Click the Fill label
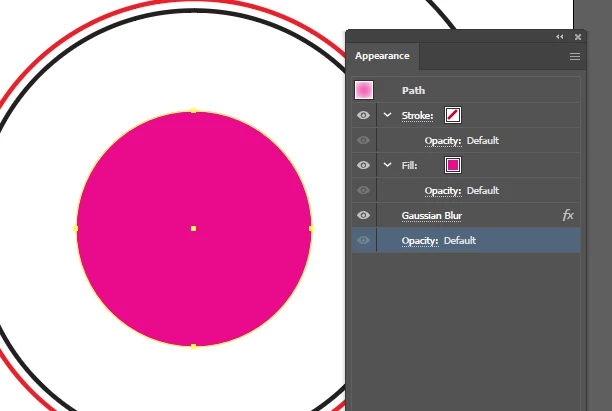The height and width of the screenshot is (411, 612). pos(409,165)
